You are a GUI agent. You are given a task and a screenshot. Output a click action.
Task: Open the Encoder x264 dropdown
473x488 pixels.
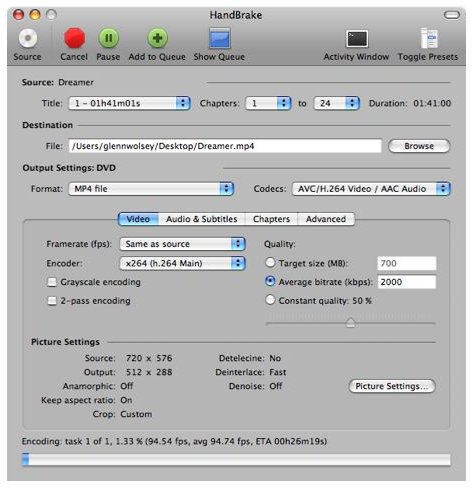click(183, 263)
